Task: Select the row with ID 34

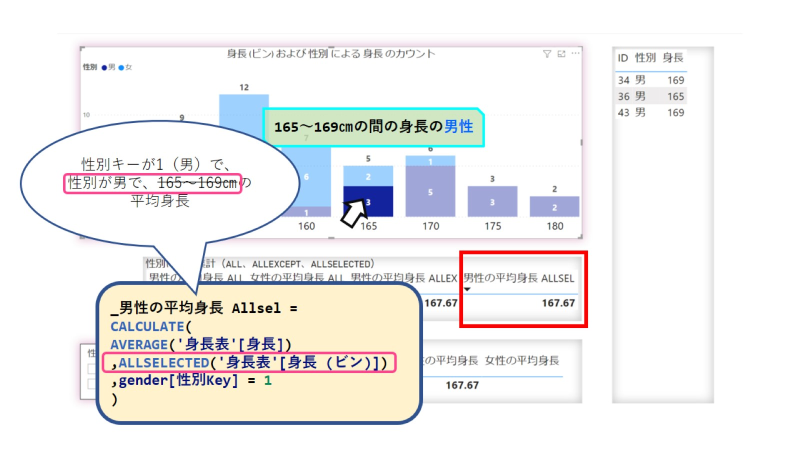Action: tap(651, 80)
